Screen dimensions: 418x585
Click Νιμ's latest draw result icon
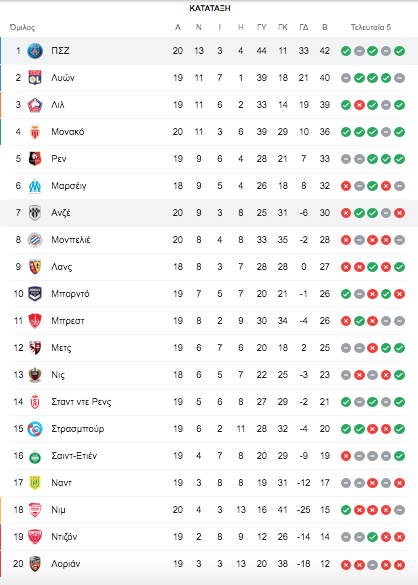[x=399, y=510]
